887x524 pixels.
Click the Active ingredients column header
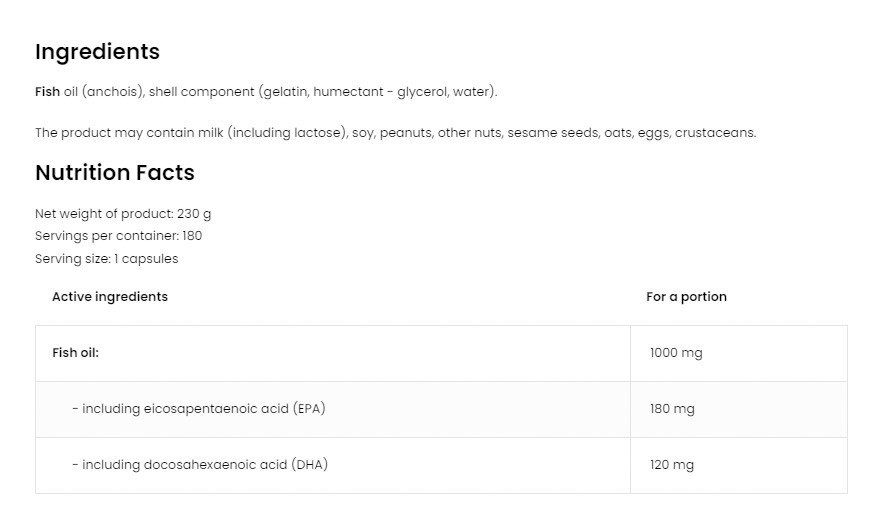pyautogui.click(x=110, y=297)
